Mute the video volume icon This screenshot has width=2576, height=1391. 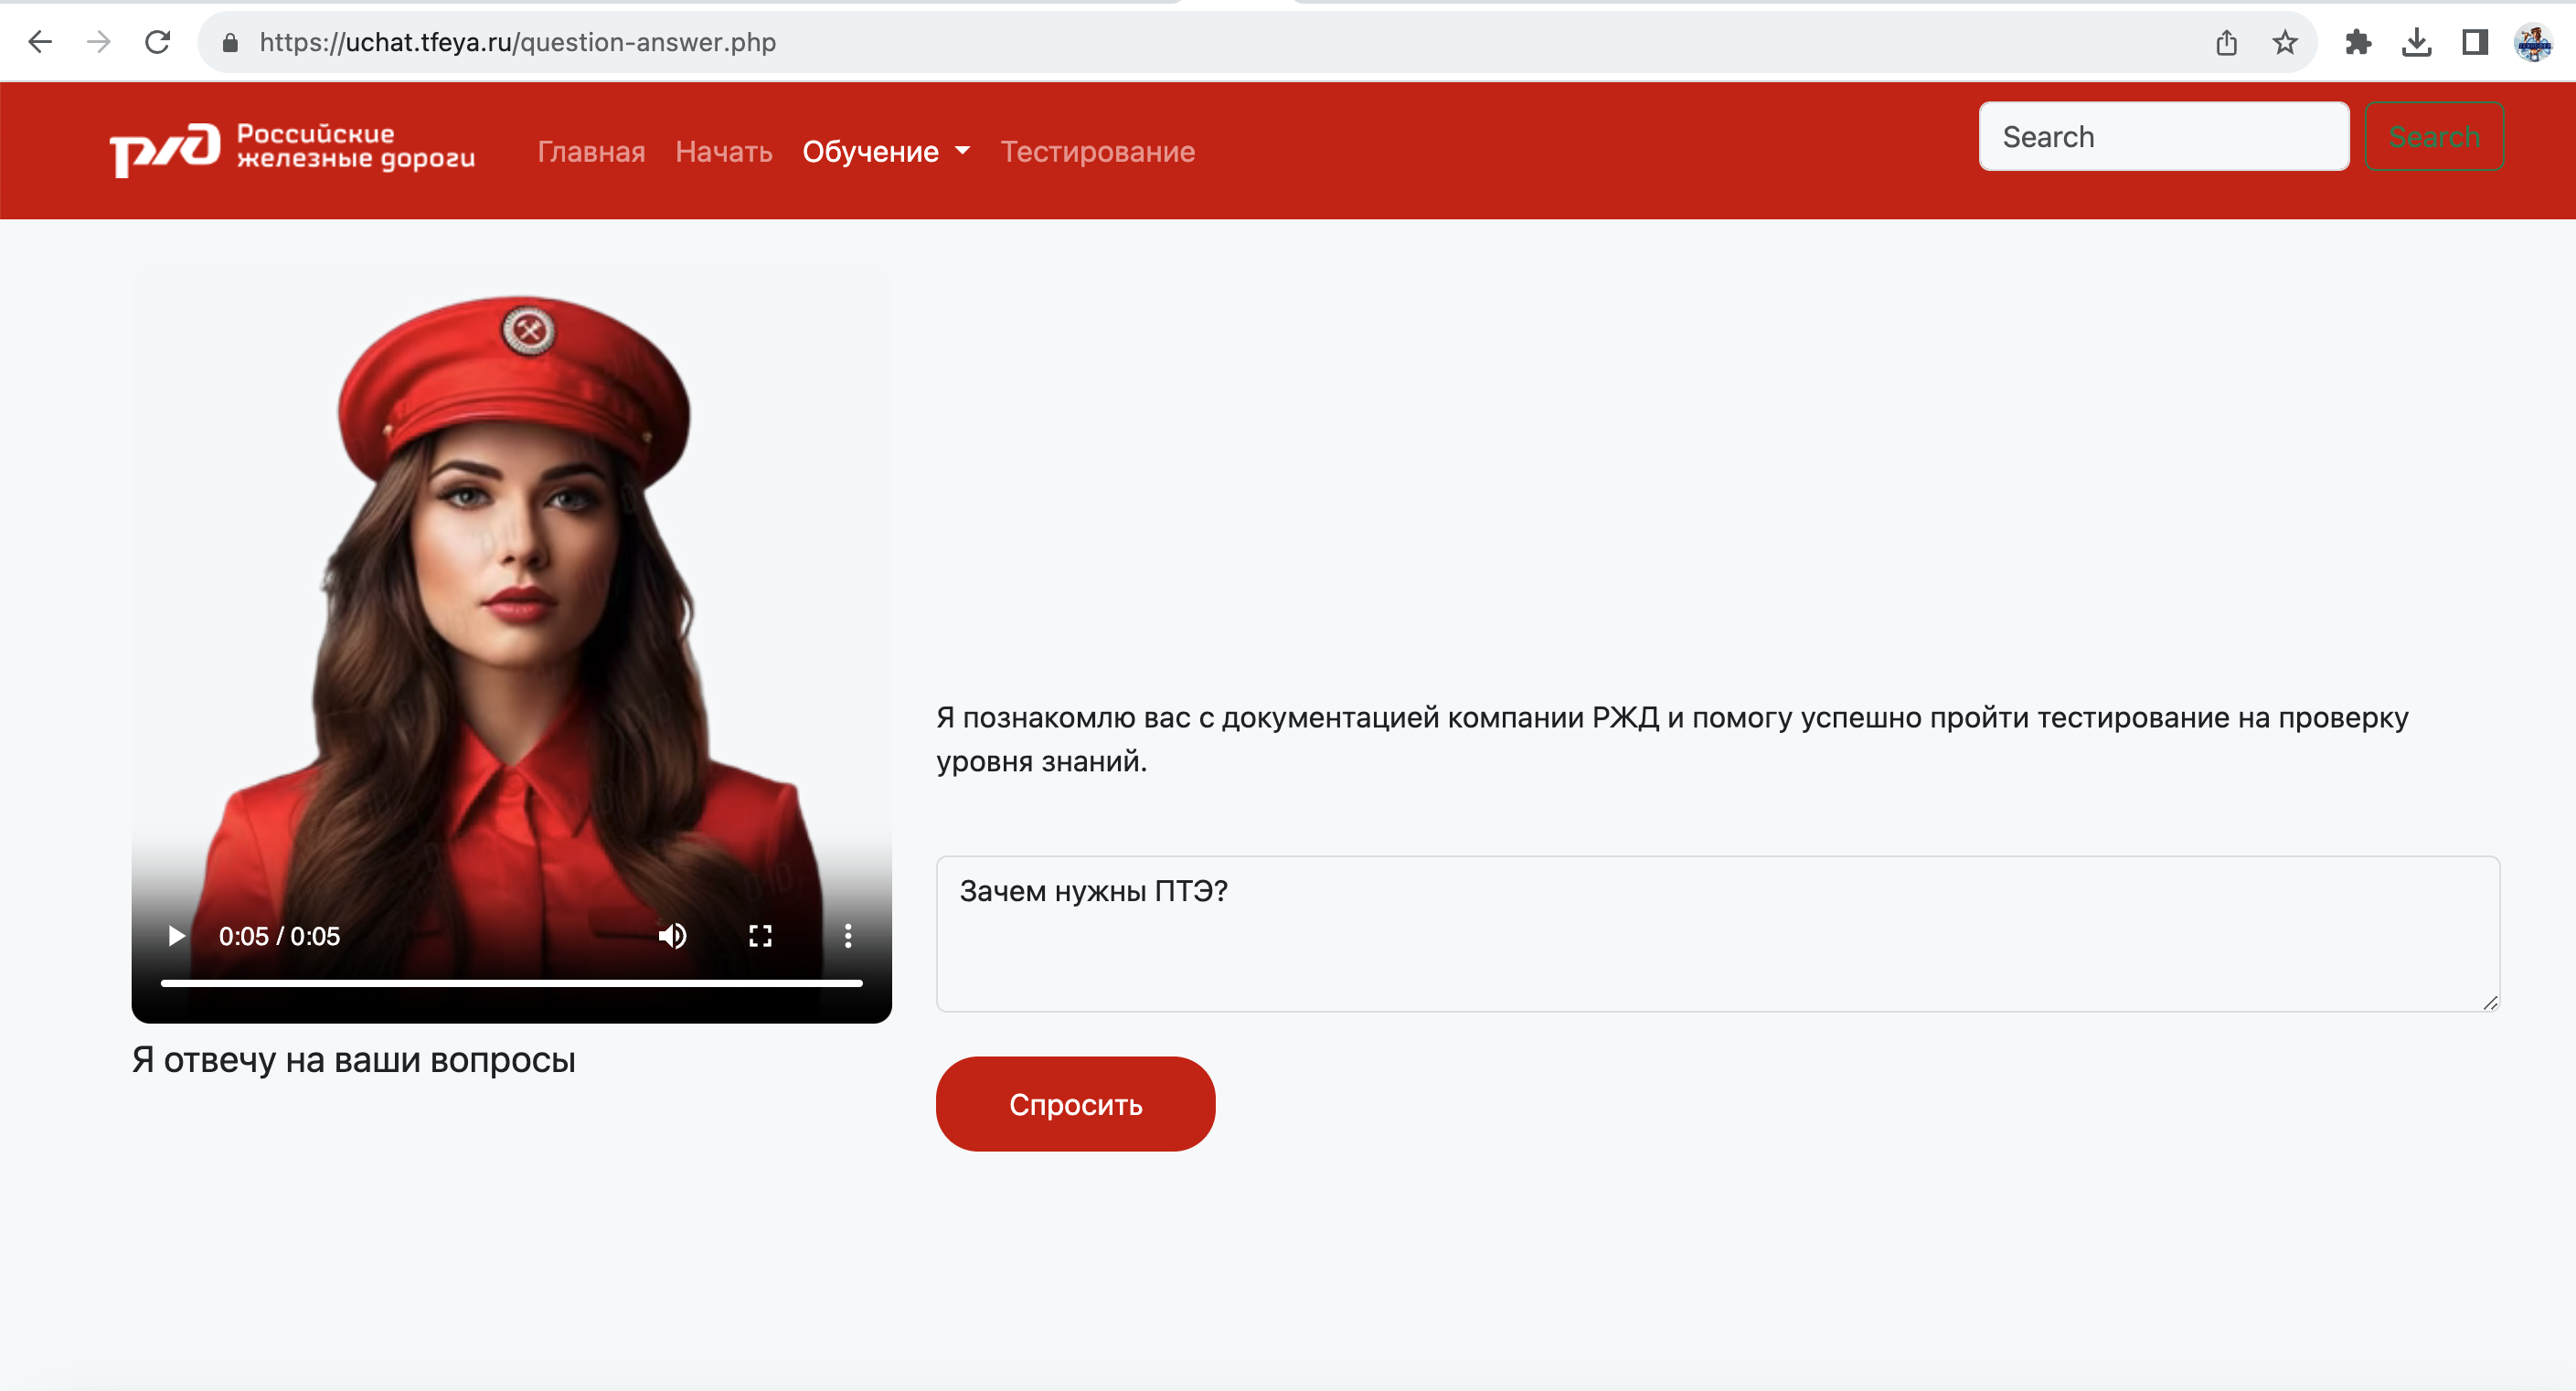point(672,936)
